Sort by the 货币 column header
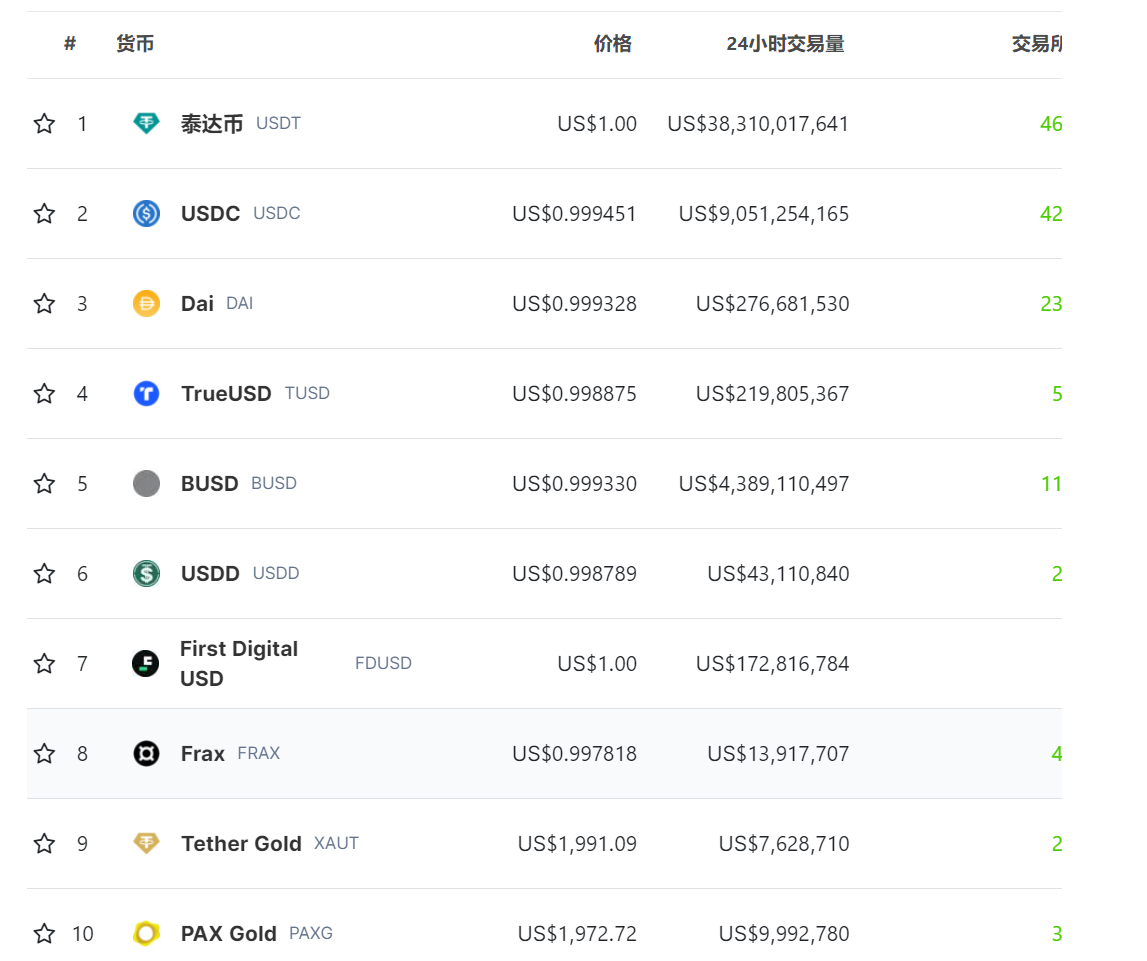Image resolution: width=1147 pixels, height=961 pixels. point(135,44)
